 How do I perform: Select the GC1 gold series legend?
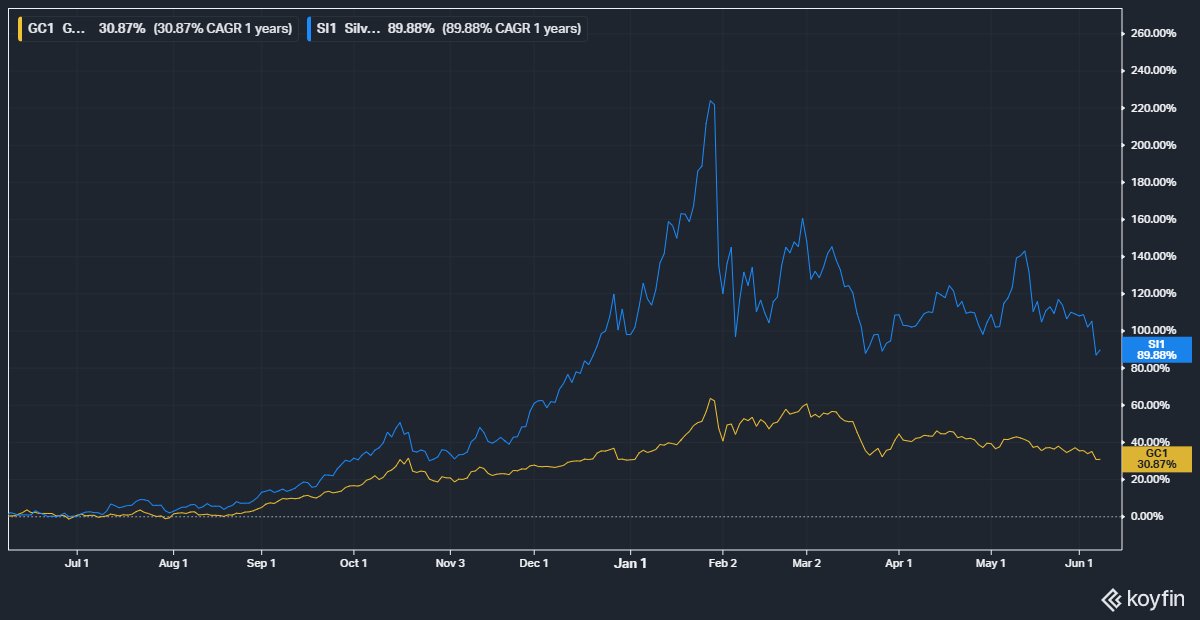coord(156,29)
